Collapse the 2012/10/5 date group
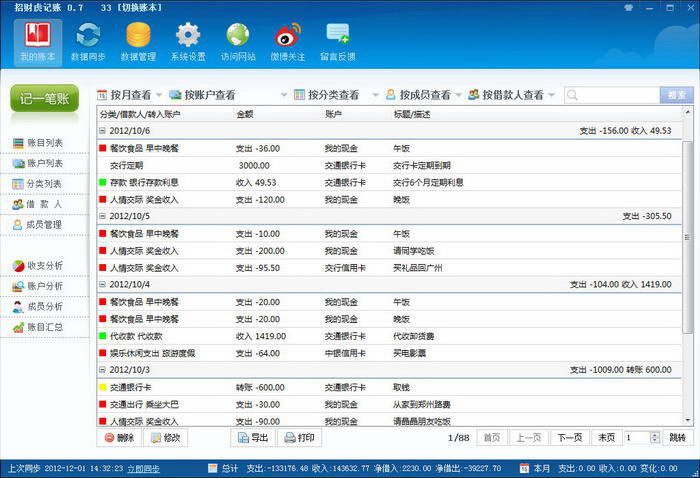The height and width of the screenshot is (478, 700). tap(102, 216)
